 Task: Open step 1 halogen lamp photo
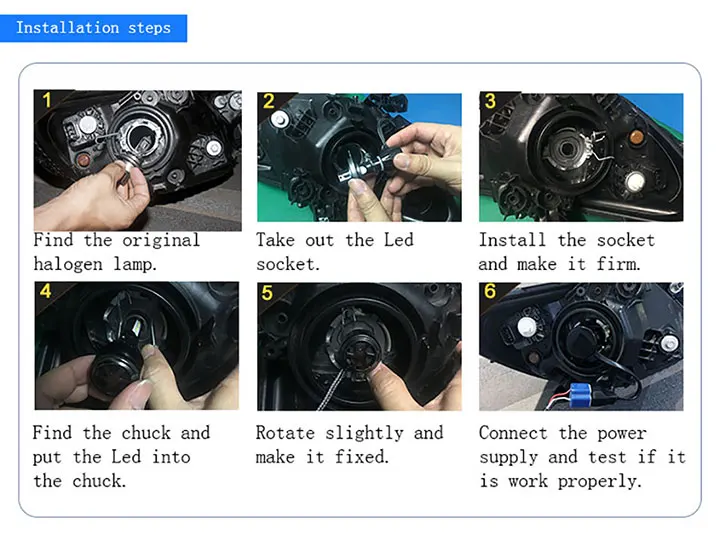click(x=137, y=160)
